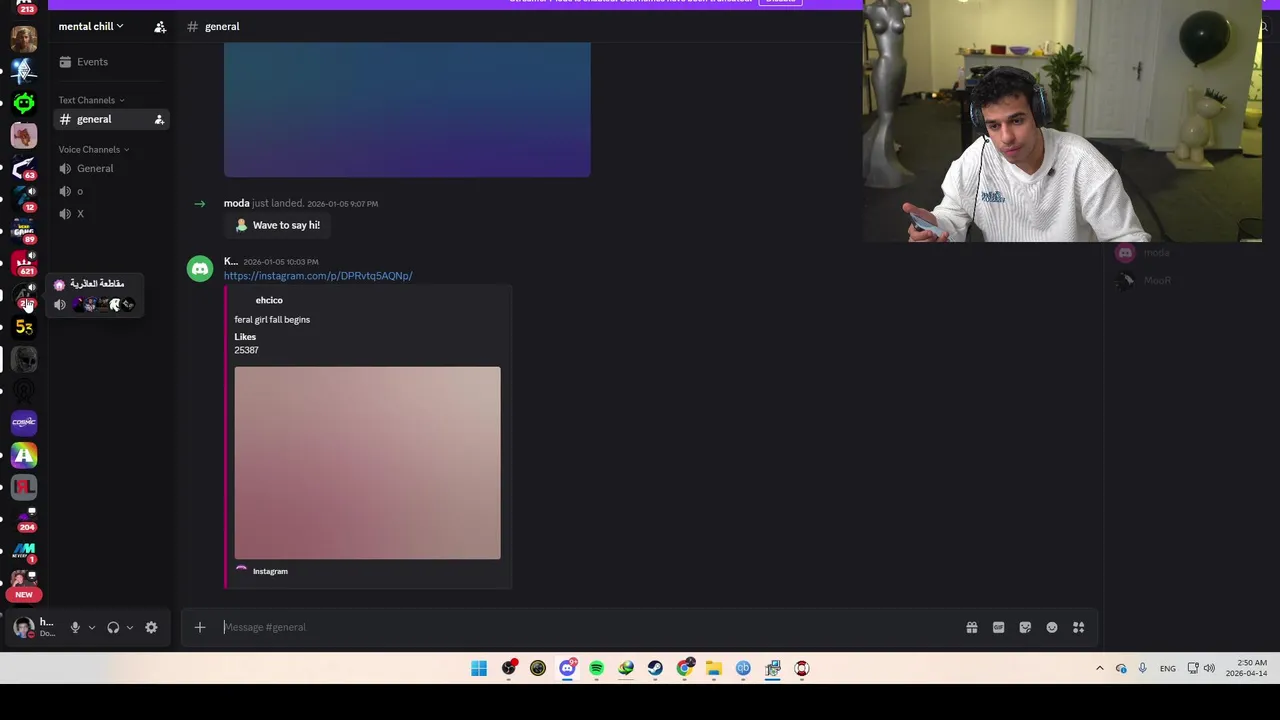The width and height of the screenshot is (1280, 720).
Task: Open Windows Start menu
Action: 479,668
